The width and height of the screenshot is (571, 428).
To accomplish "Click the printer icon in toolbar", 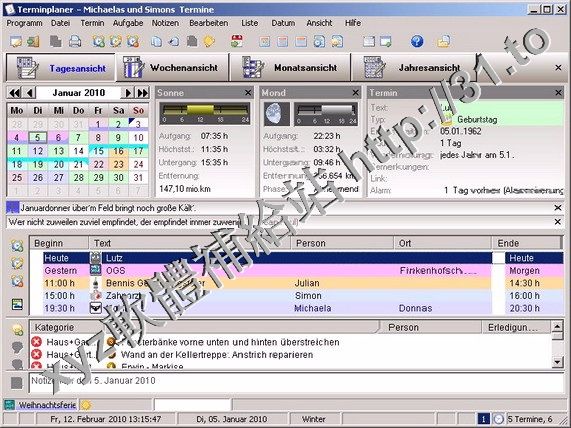I will pos(75,41).
